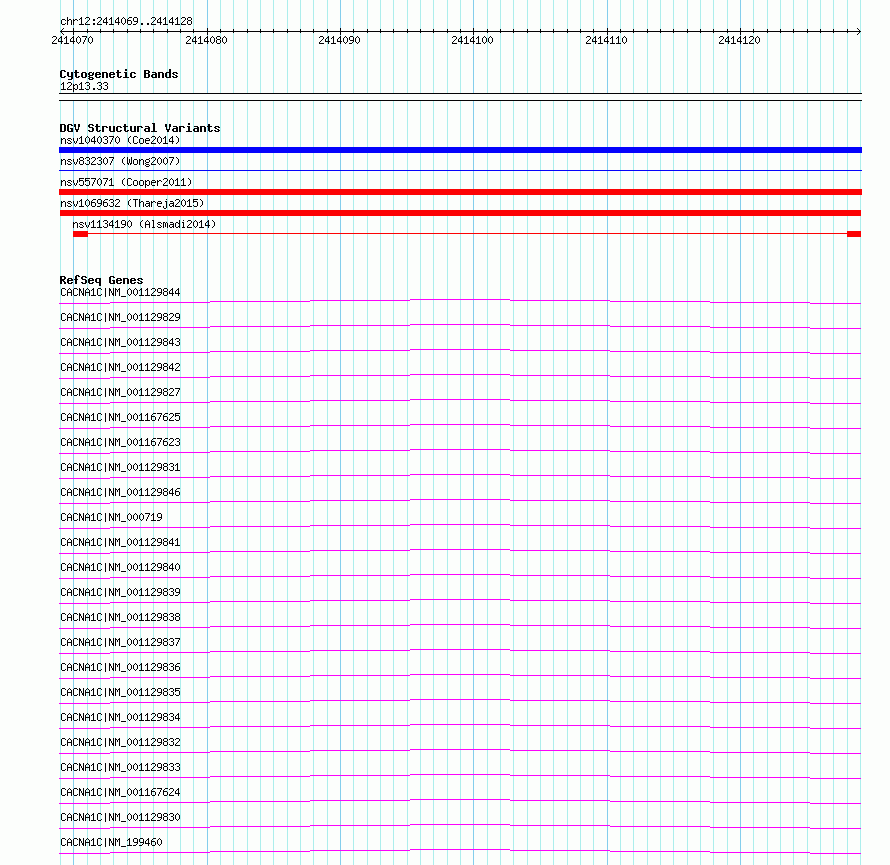Open transcript CACNA1C|NM_001129840
The width and height of the screenshot is (890, 865).
tap(120, 567)
